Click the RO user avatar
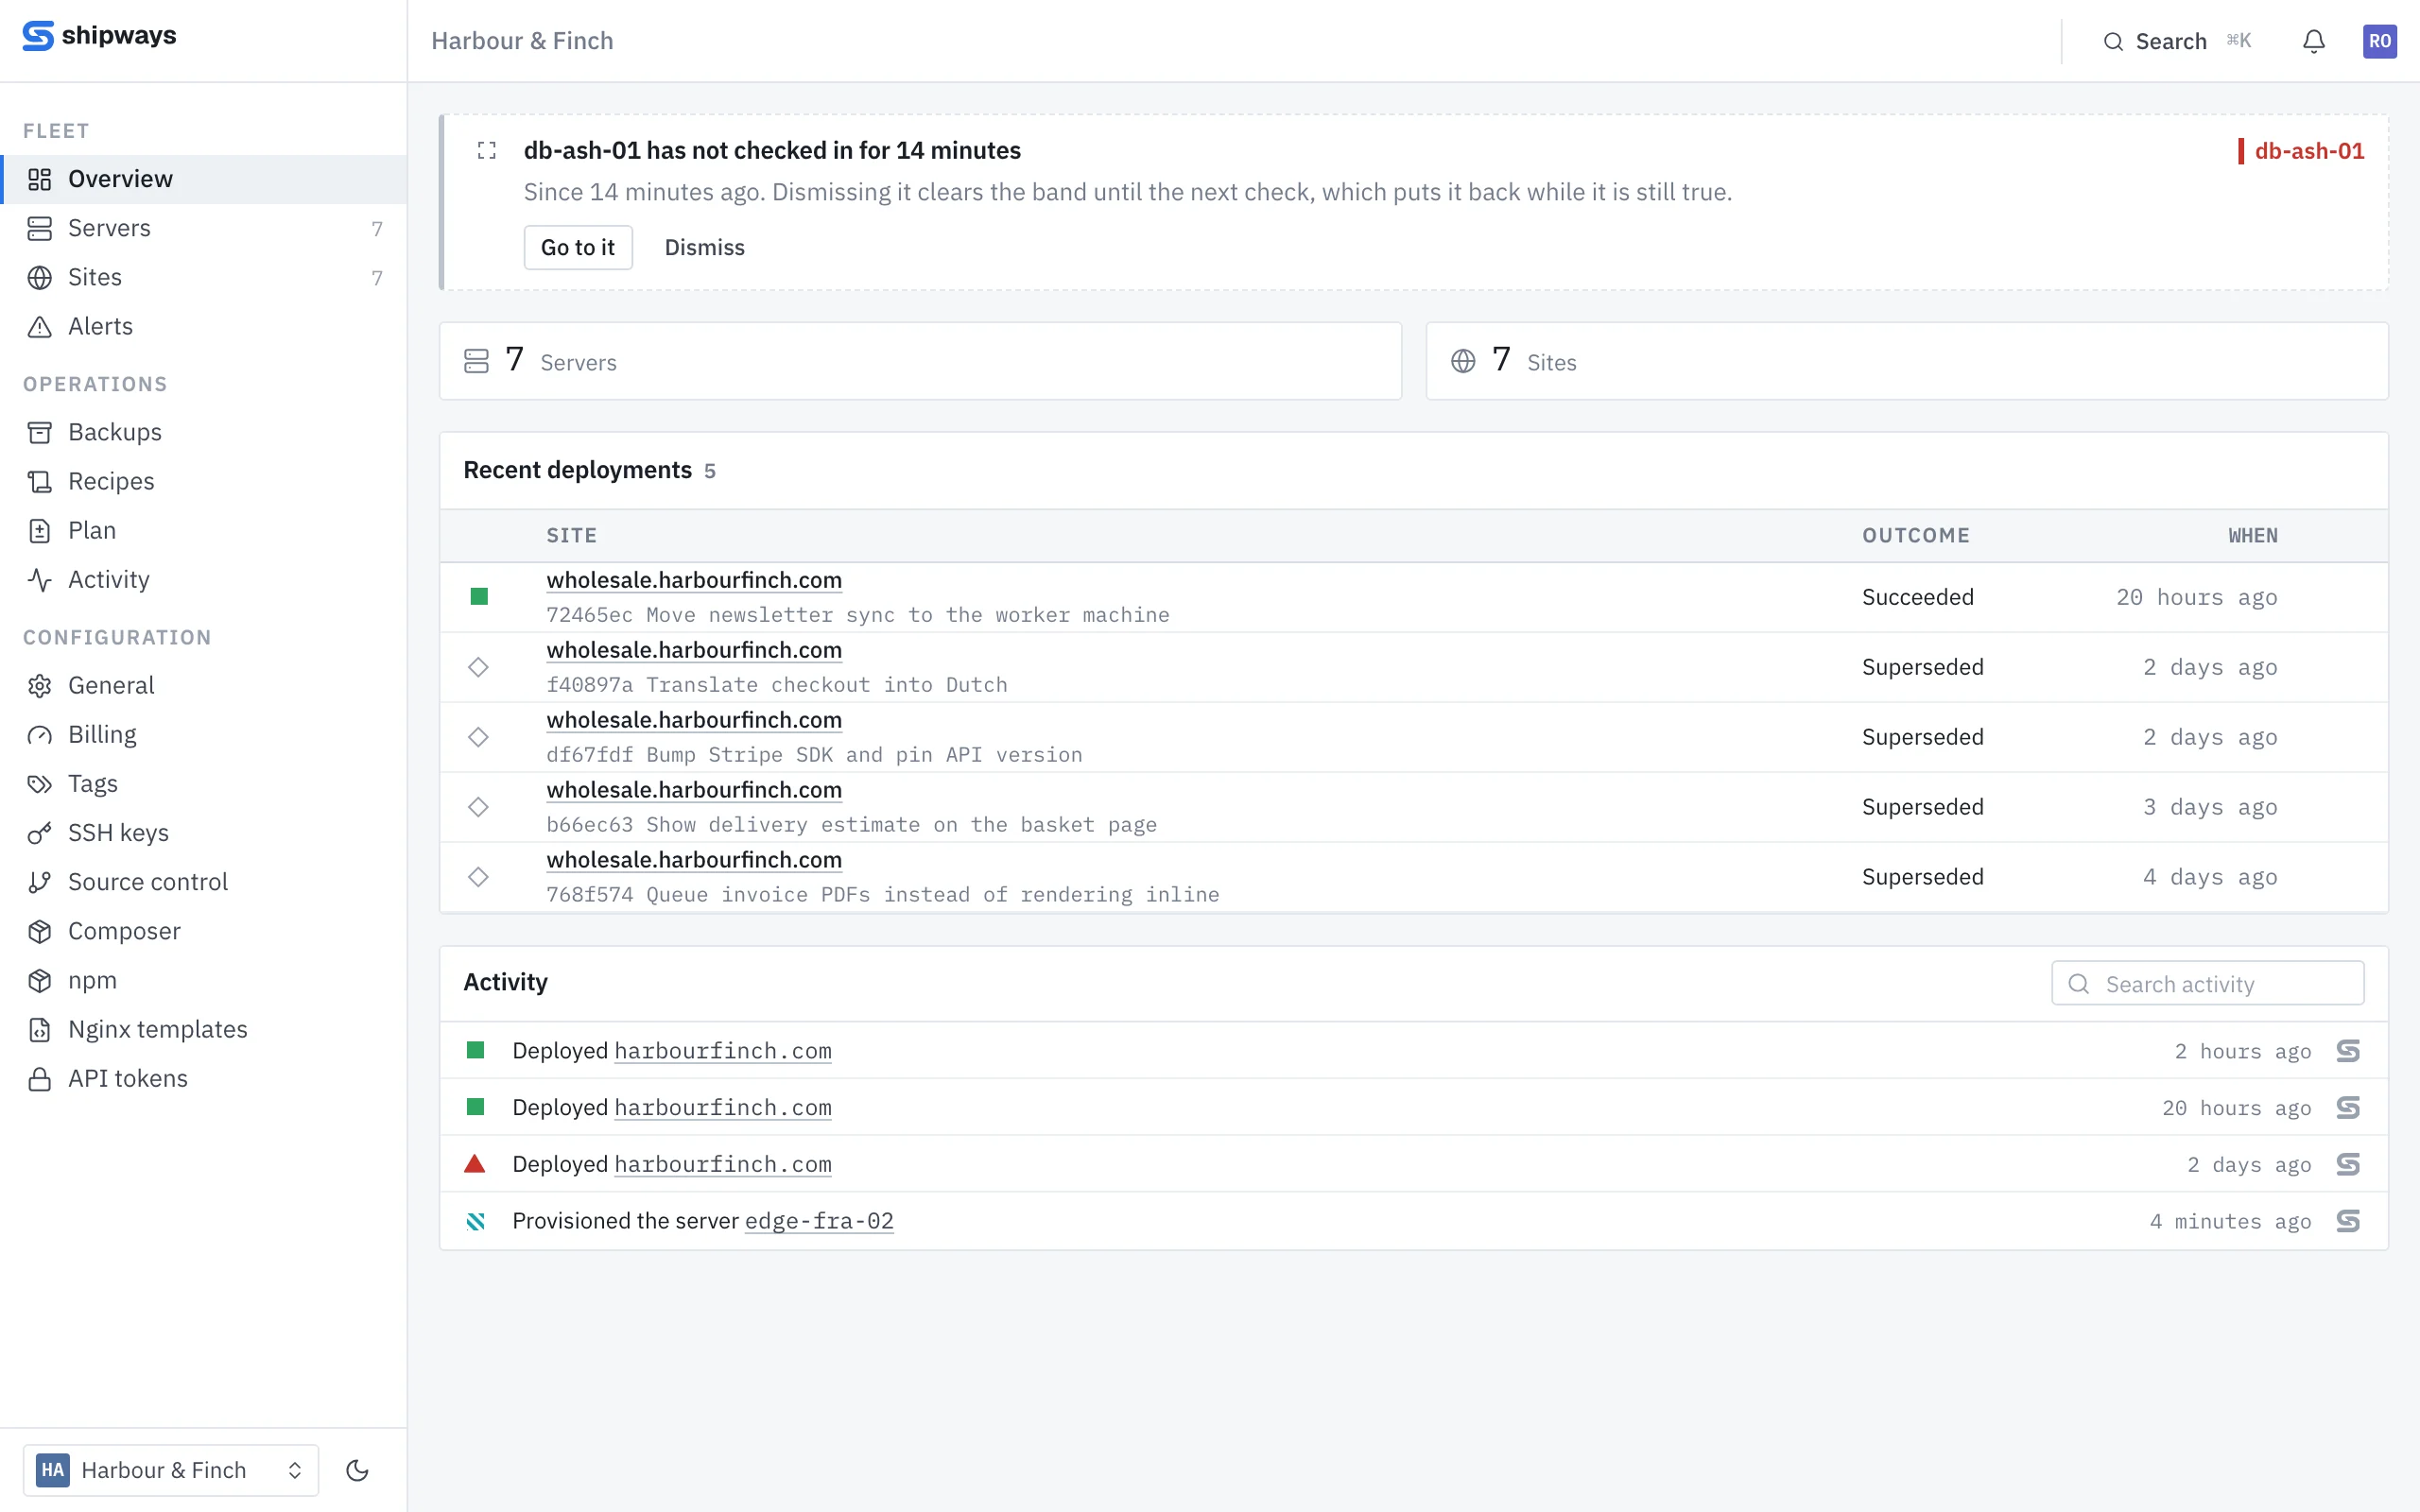 click(2379, 41)
